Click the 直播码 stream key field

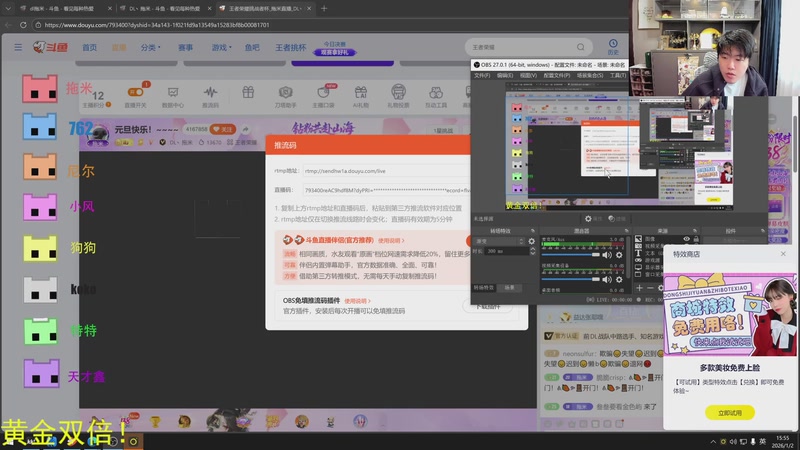(x=386, y=190)
